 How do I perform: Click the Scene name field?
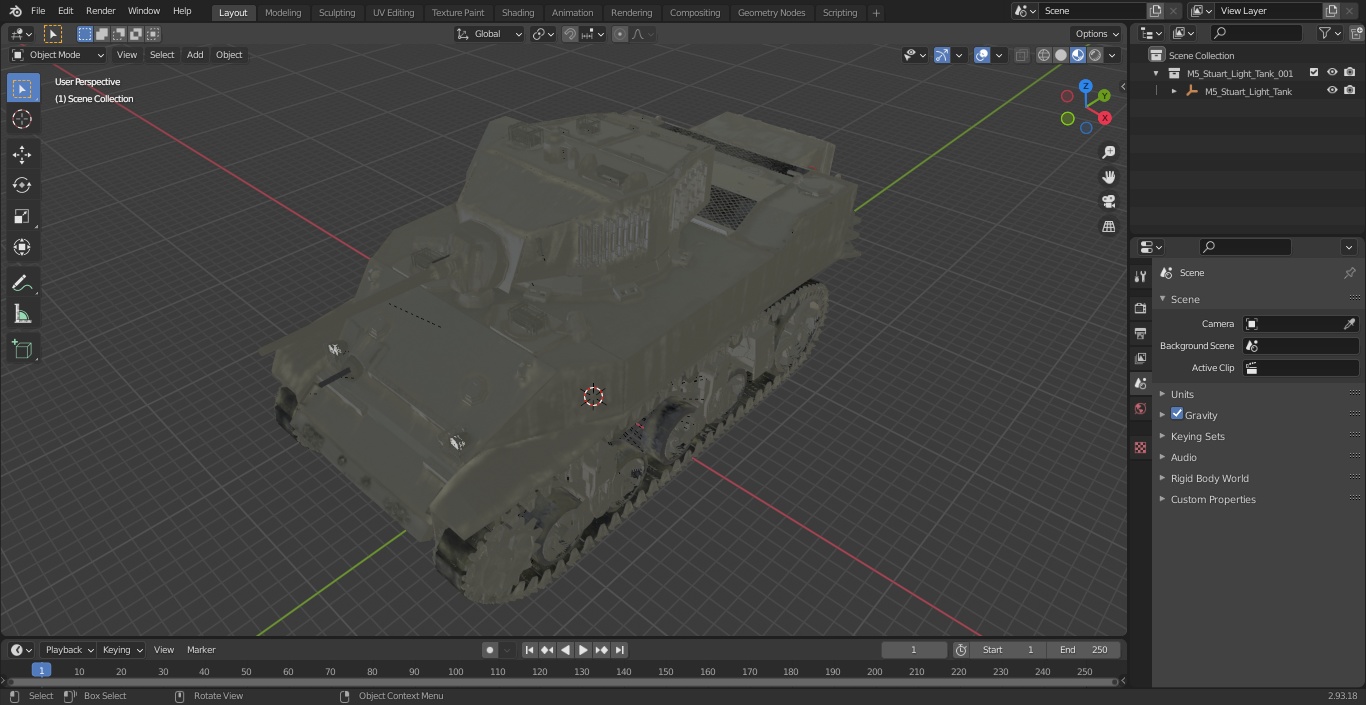pos(1092,11)
